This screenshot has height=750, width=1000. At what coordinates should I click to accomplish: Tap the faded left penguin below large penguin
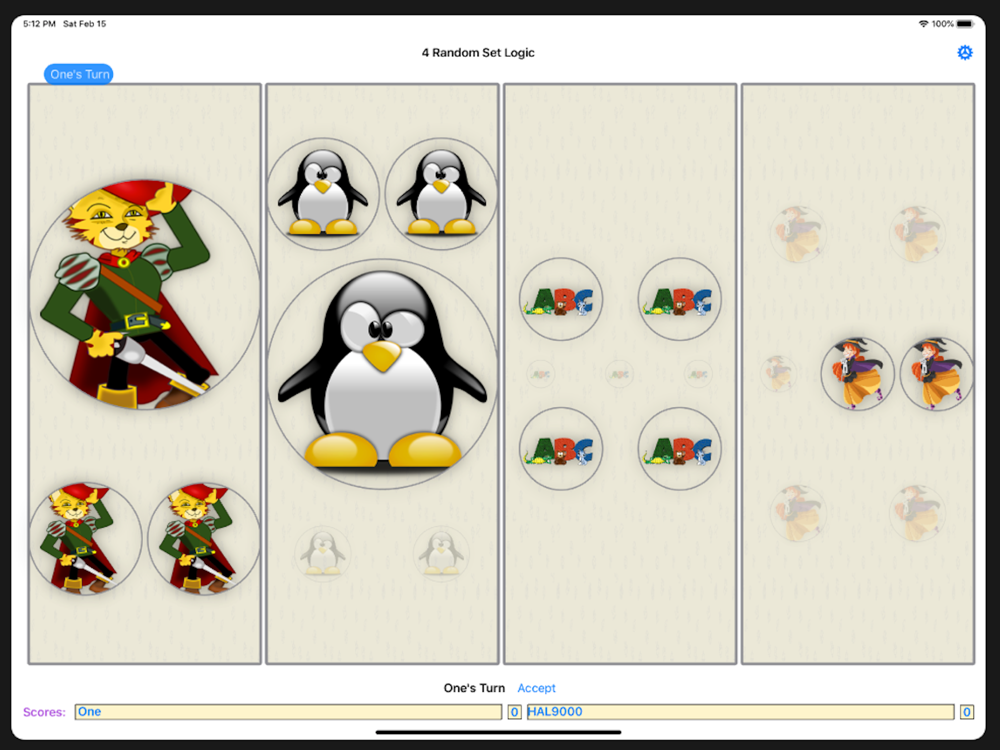tap(323, 554)
